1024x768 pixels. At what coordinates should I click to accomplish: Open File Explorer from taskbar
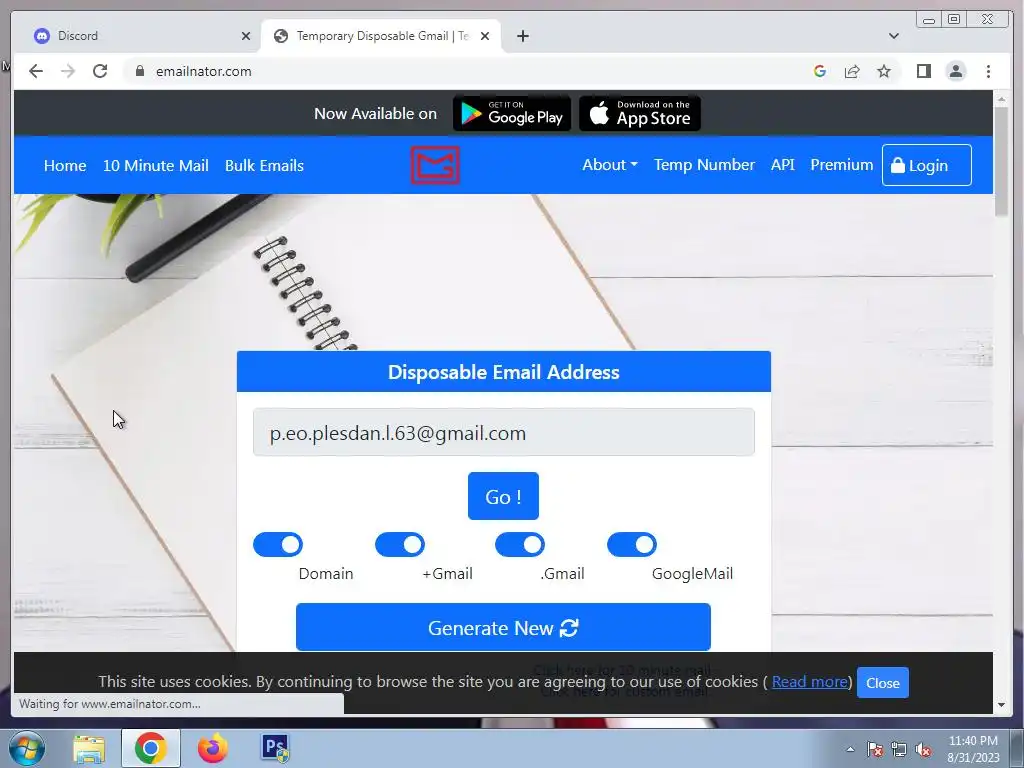point(89,748)
